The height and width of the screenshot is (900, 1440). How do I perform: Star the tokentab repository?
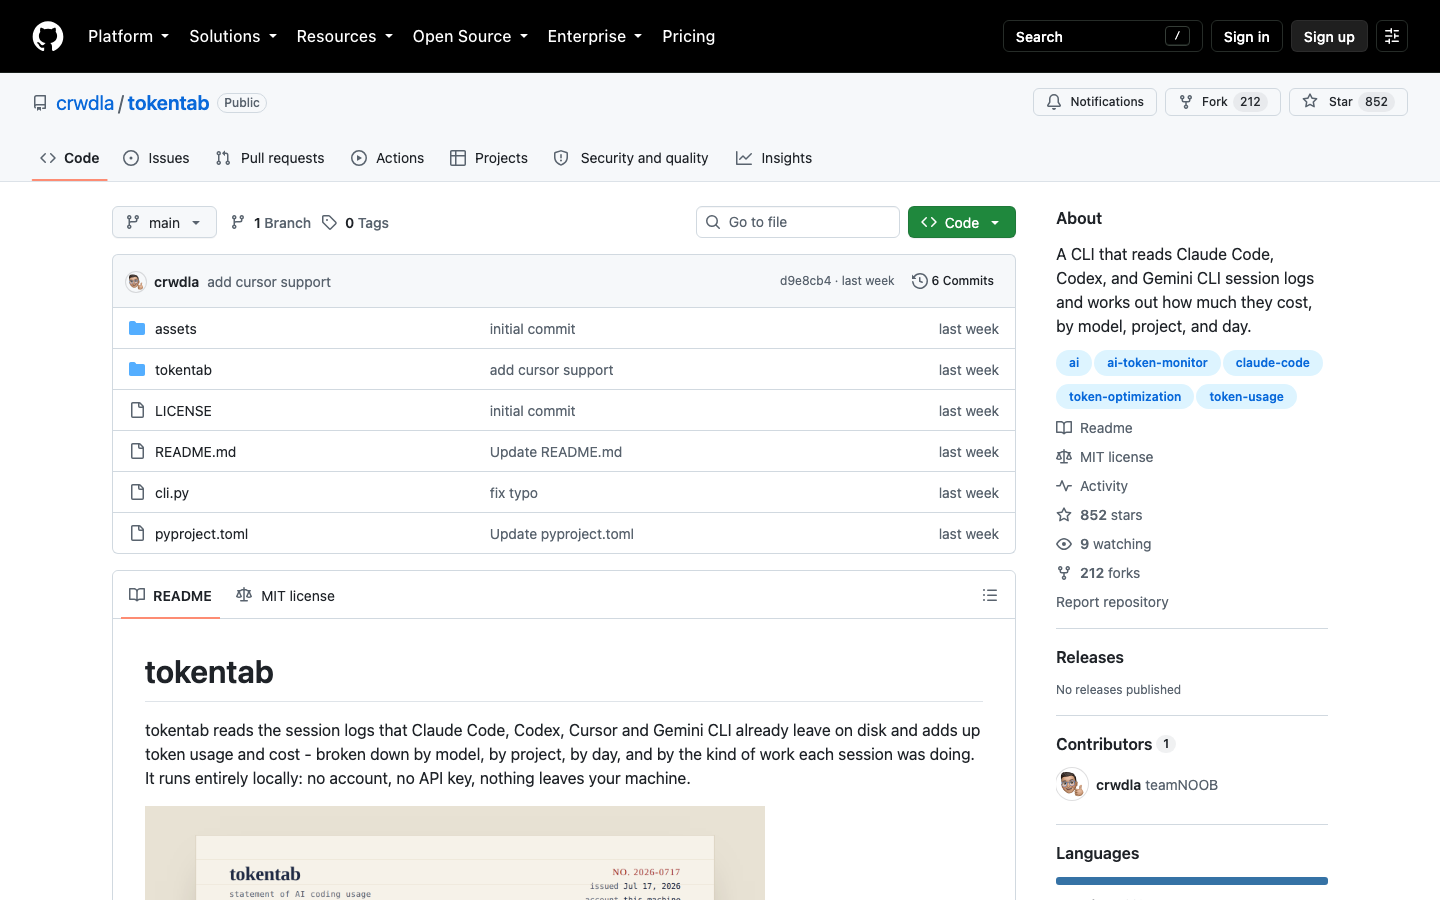[1348, 102]
